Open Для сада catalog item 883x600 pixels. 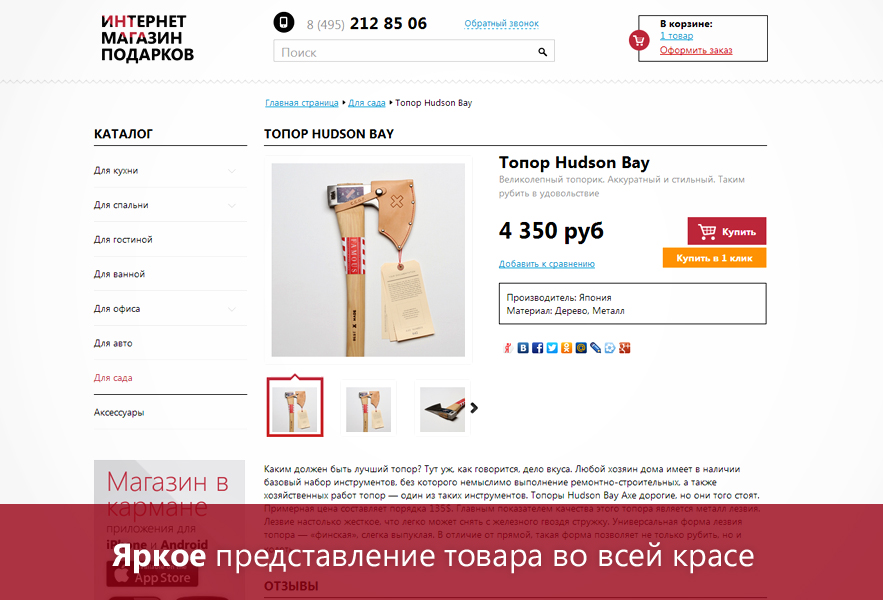pos(113,378)
